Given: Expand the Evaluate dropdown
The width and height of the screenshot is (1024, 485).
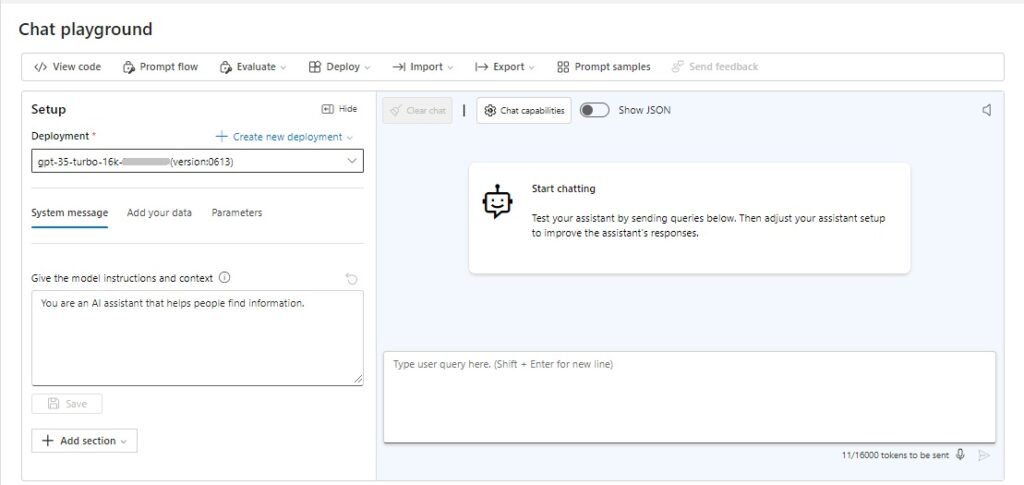Looking at the screenshot, I should 253,67.
